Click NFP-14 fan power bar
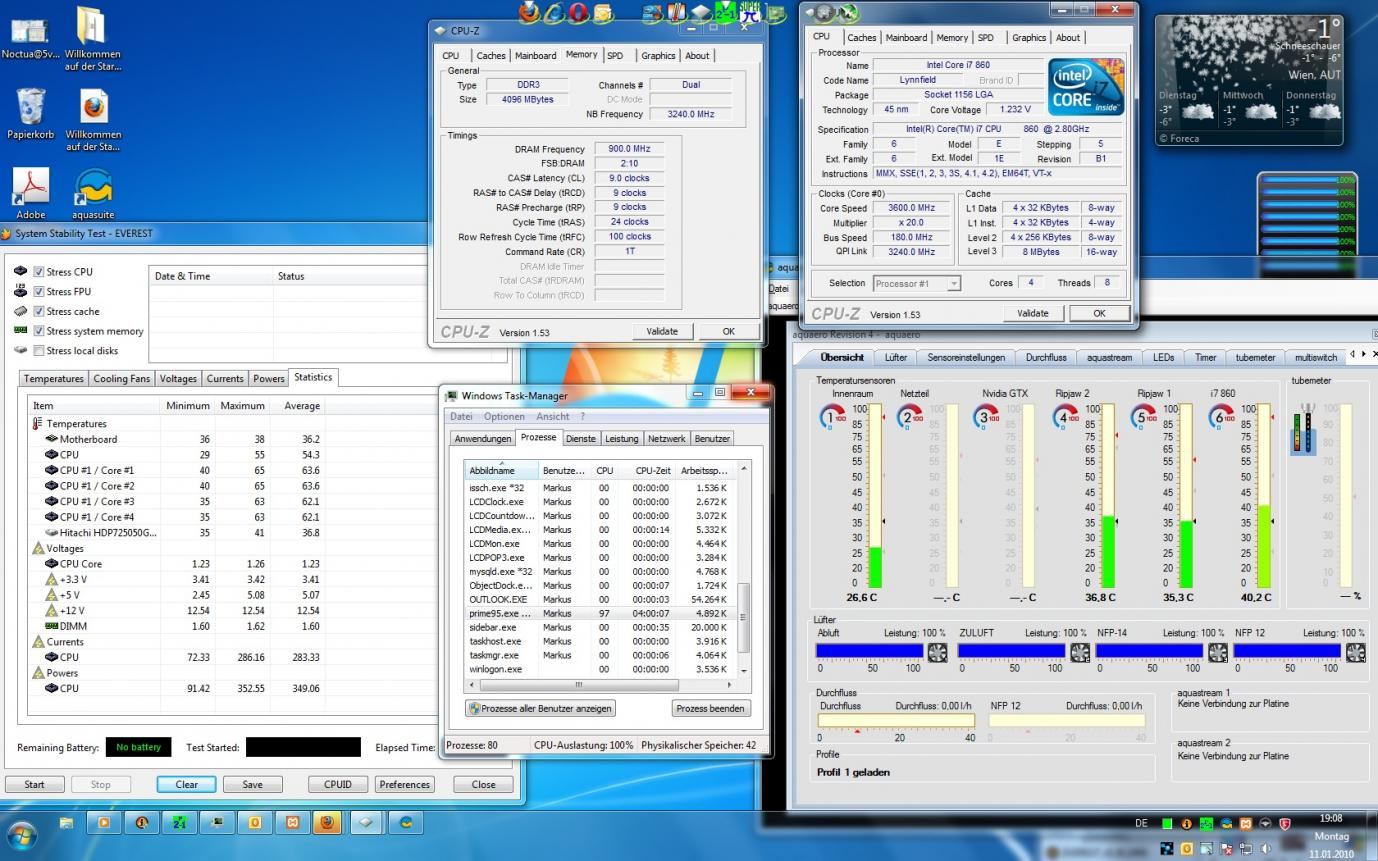 [x=1150, y=651]
